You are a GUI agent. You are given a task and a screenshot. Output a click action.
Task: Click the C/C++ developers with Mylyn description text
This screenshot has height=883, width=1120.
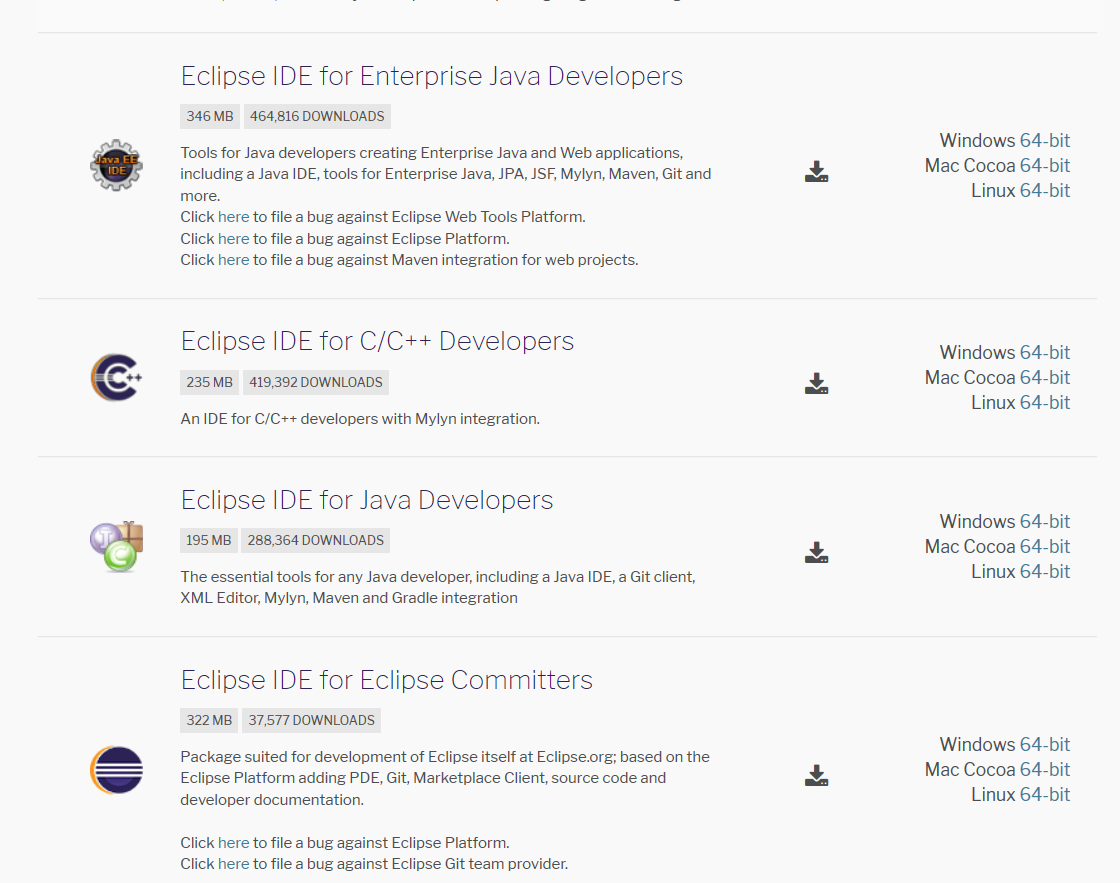click(x=360, y=419)
